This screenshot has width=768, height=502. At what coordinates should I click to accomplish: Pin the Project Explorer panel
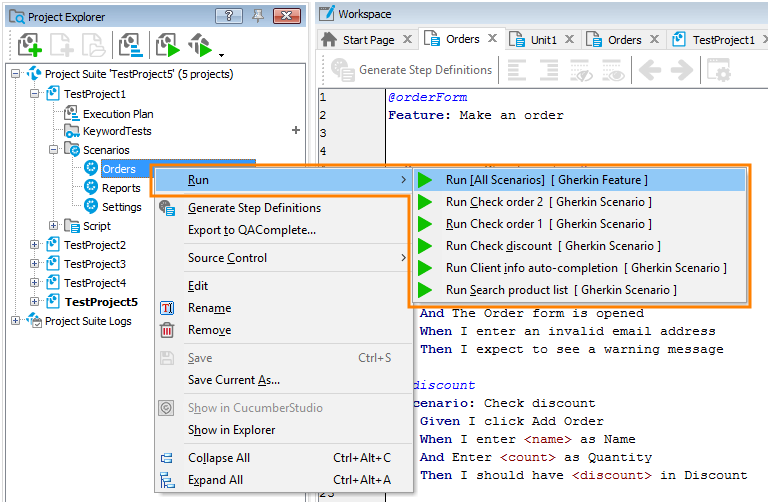click(259, 16)
